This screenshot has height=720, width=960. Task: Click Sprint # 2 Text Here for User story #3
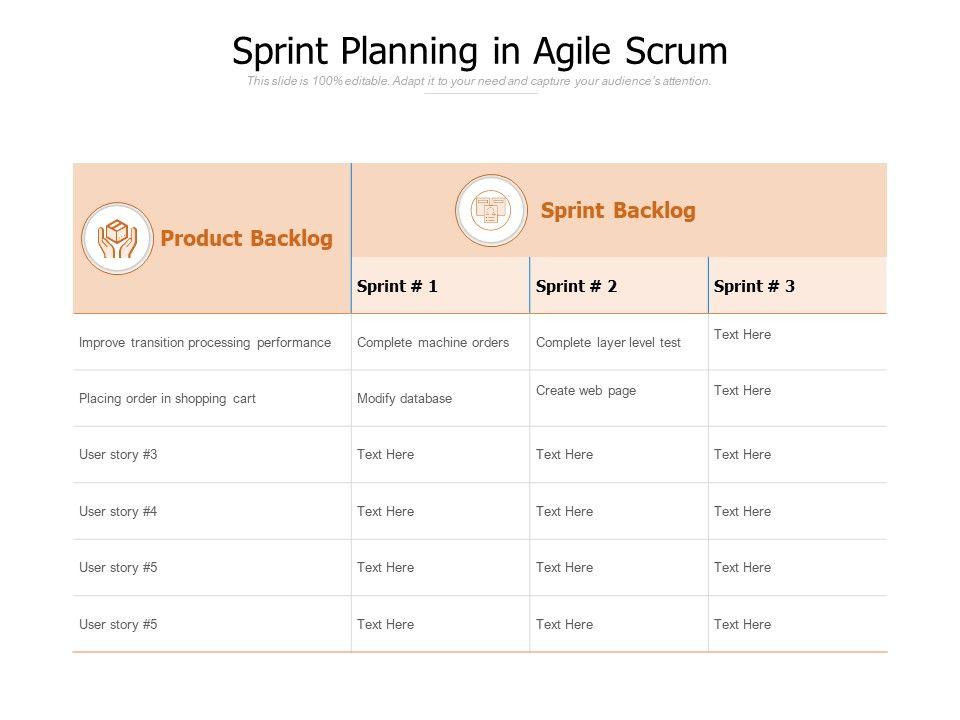564,454
